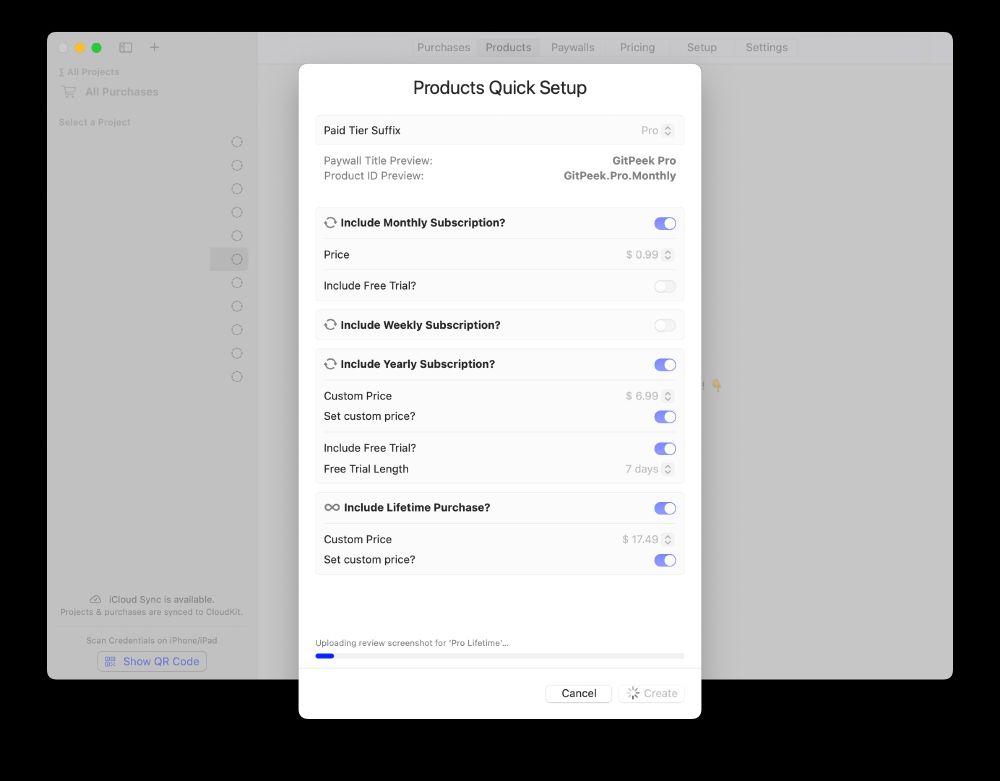
Task: Click the Create button
Action: [x=651, y=693]
